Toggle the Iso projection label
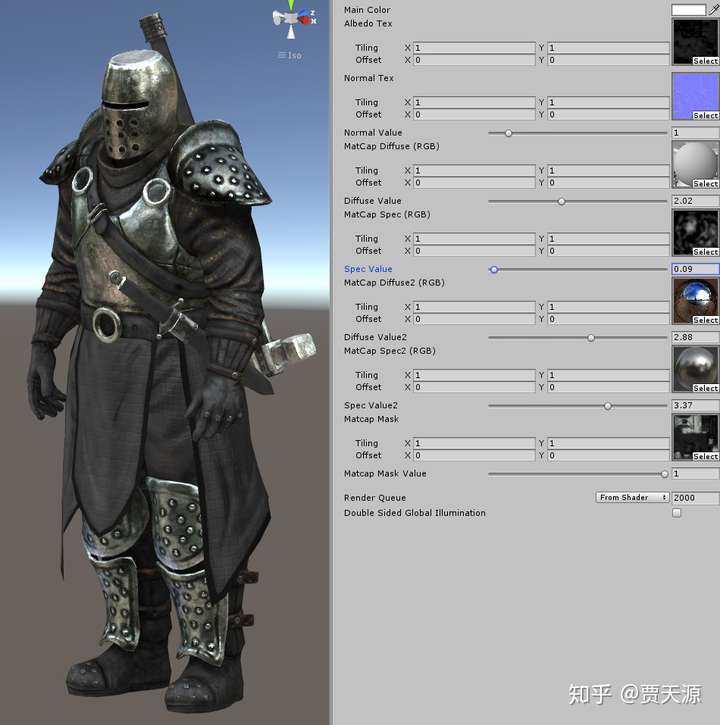Screen dimensions: 720x725 tap(290, 55)
